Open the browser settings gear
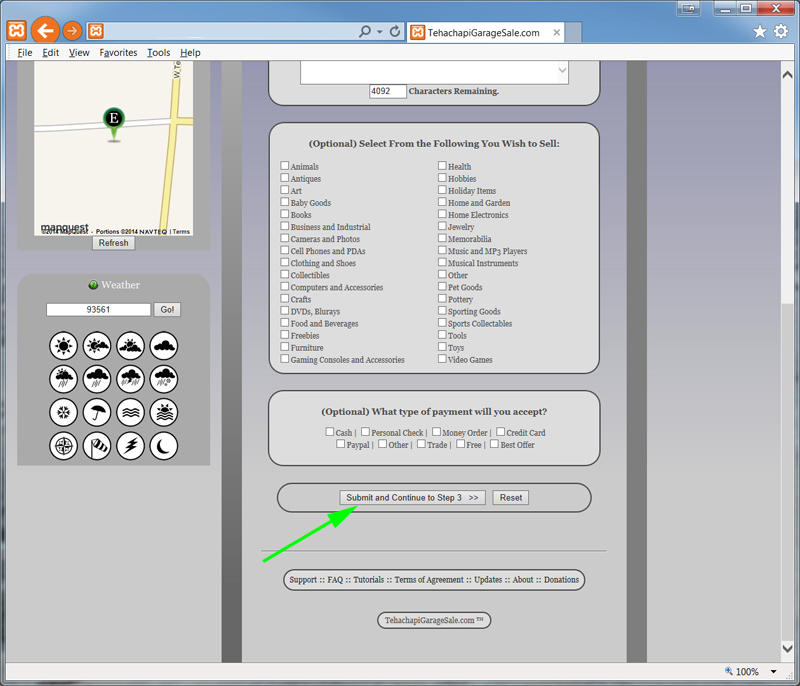Viewport: 800px width, 686px height. tap(781, 32)
